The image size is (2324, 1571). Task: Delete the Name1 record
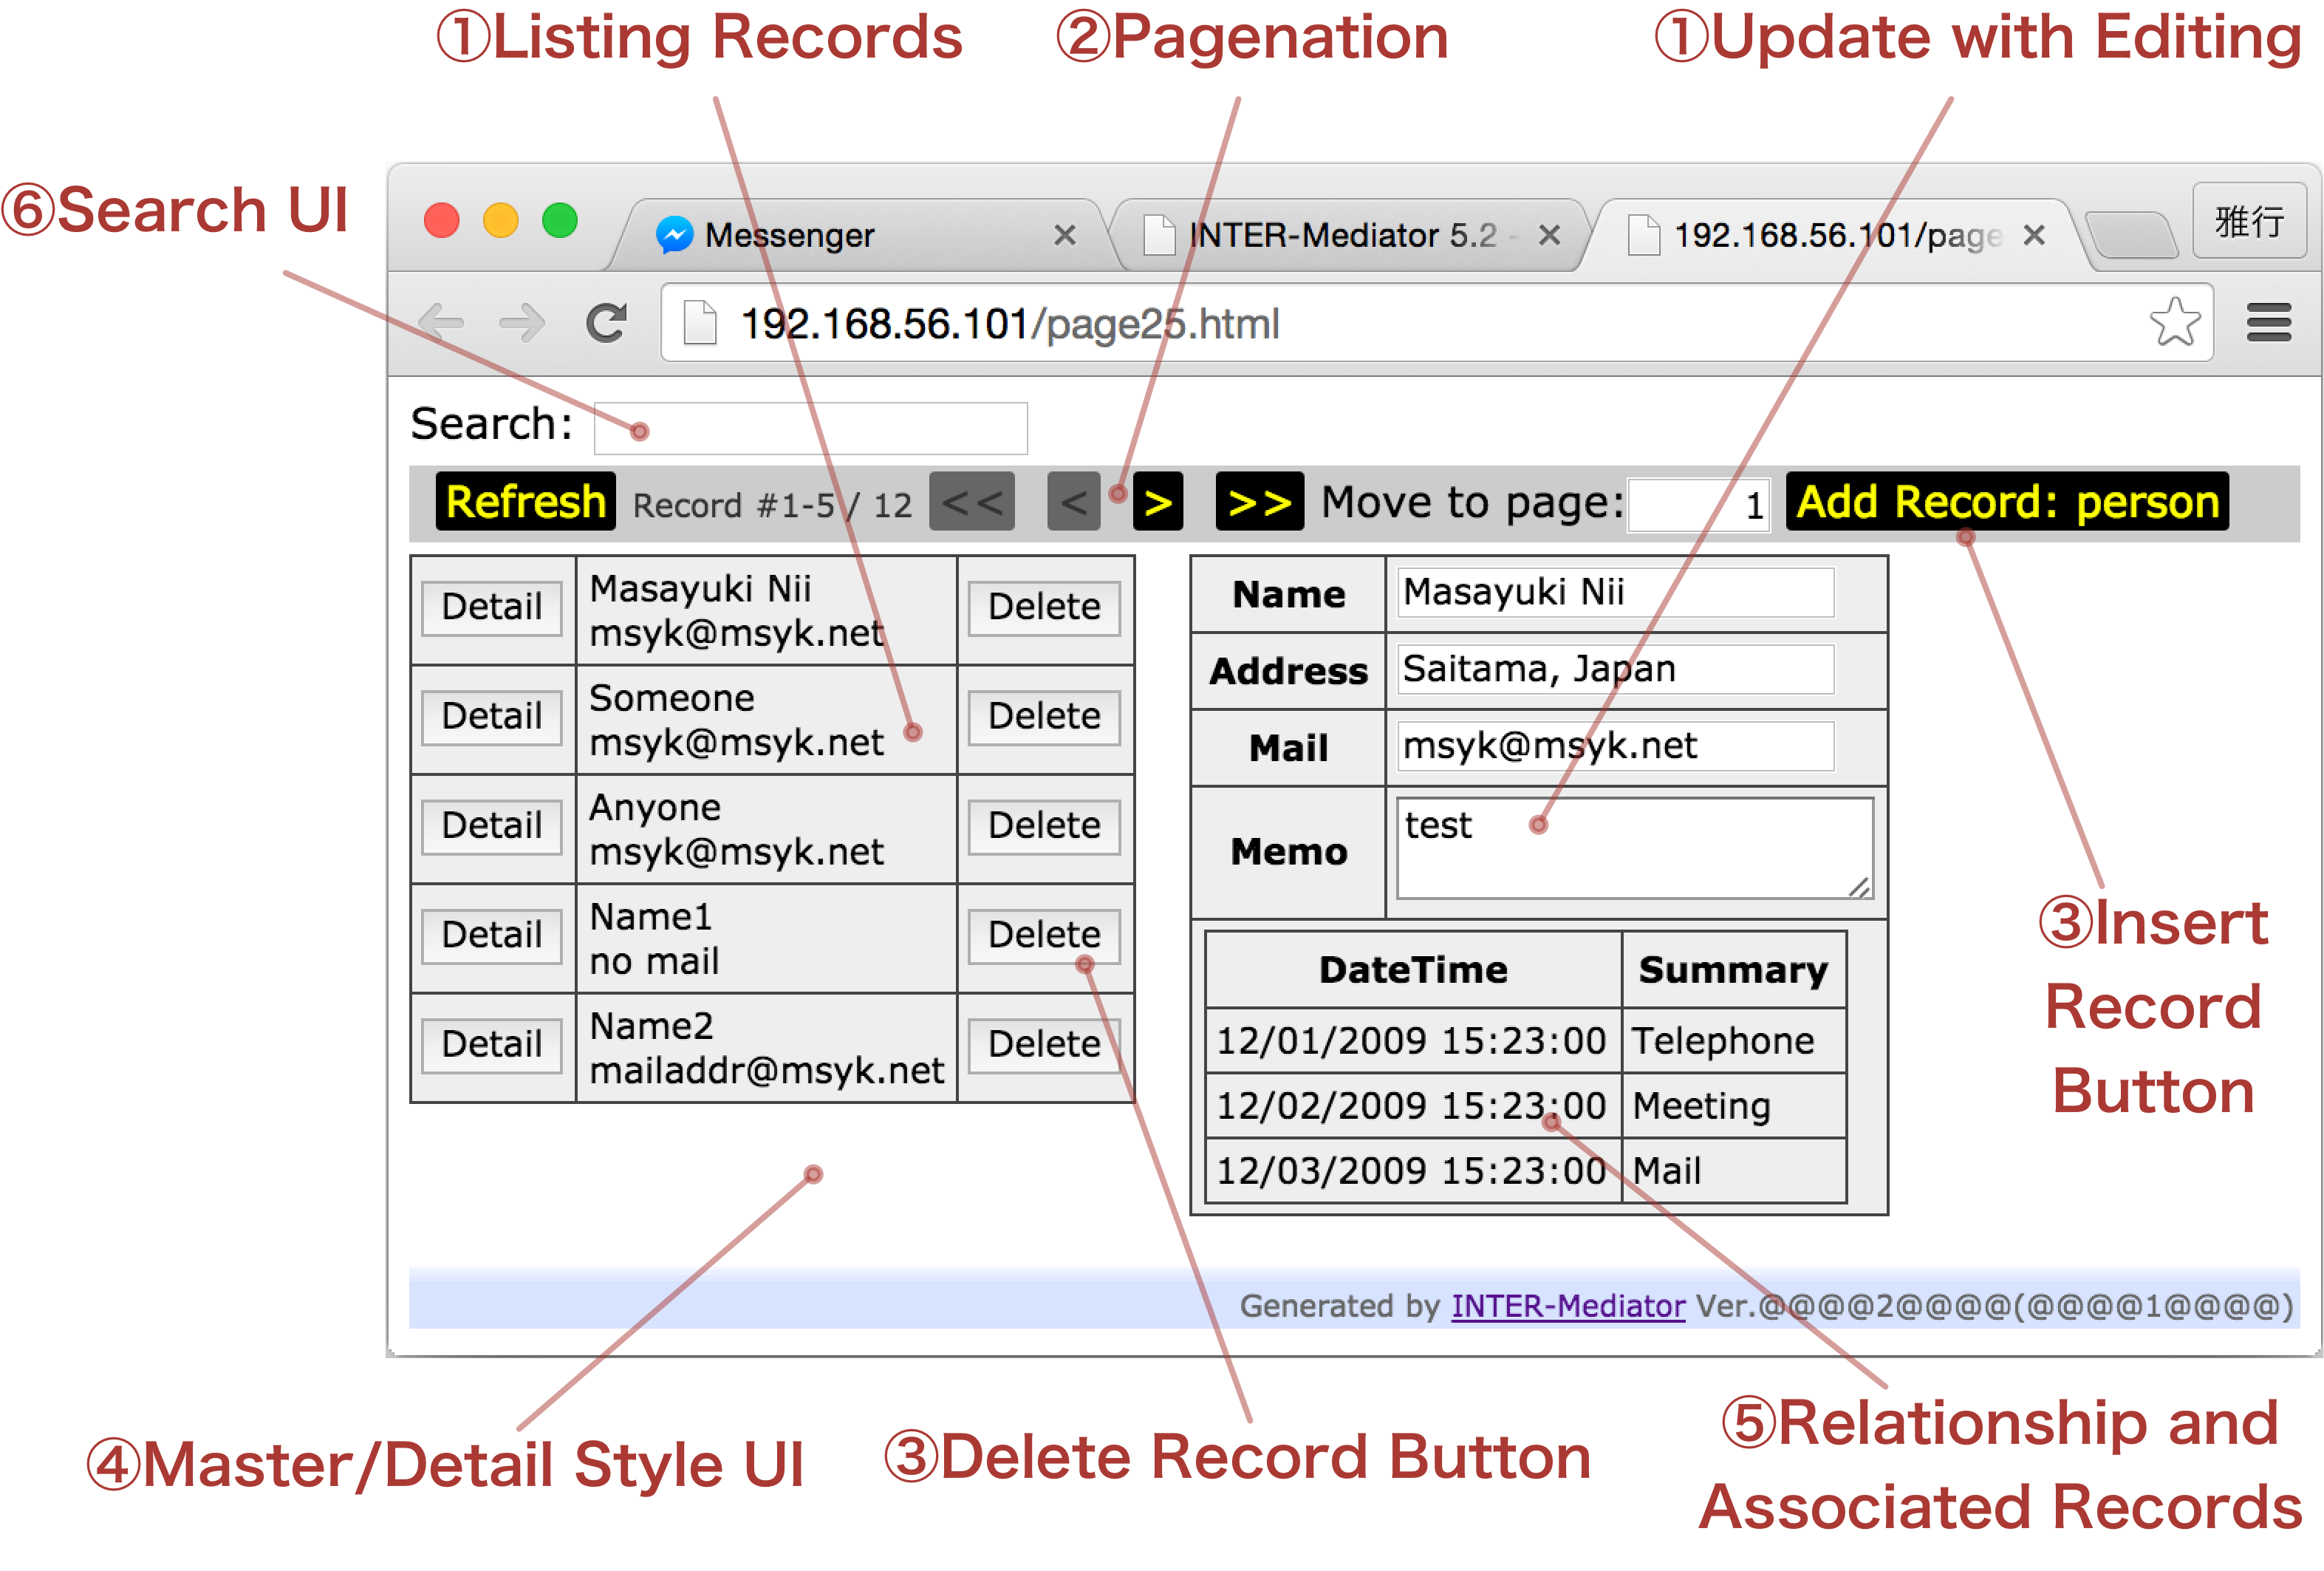click(x=1044, y=935)
